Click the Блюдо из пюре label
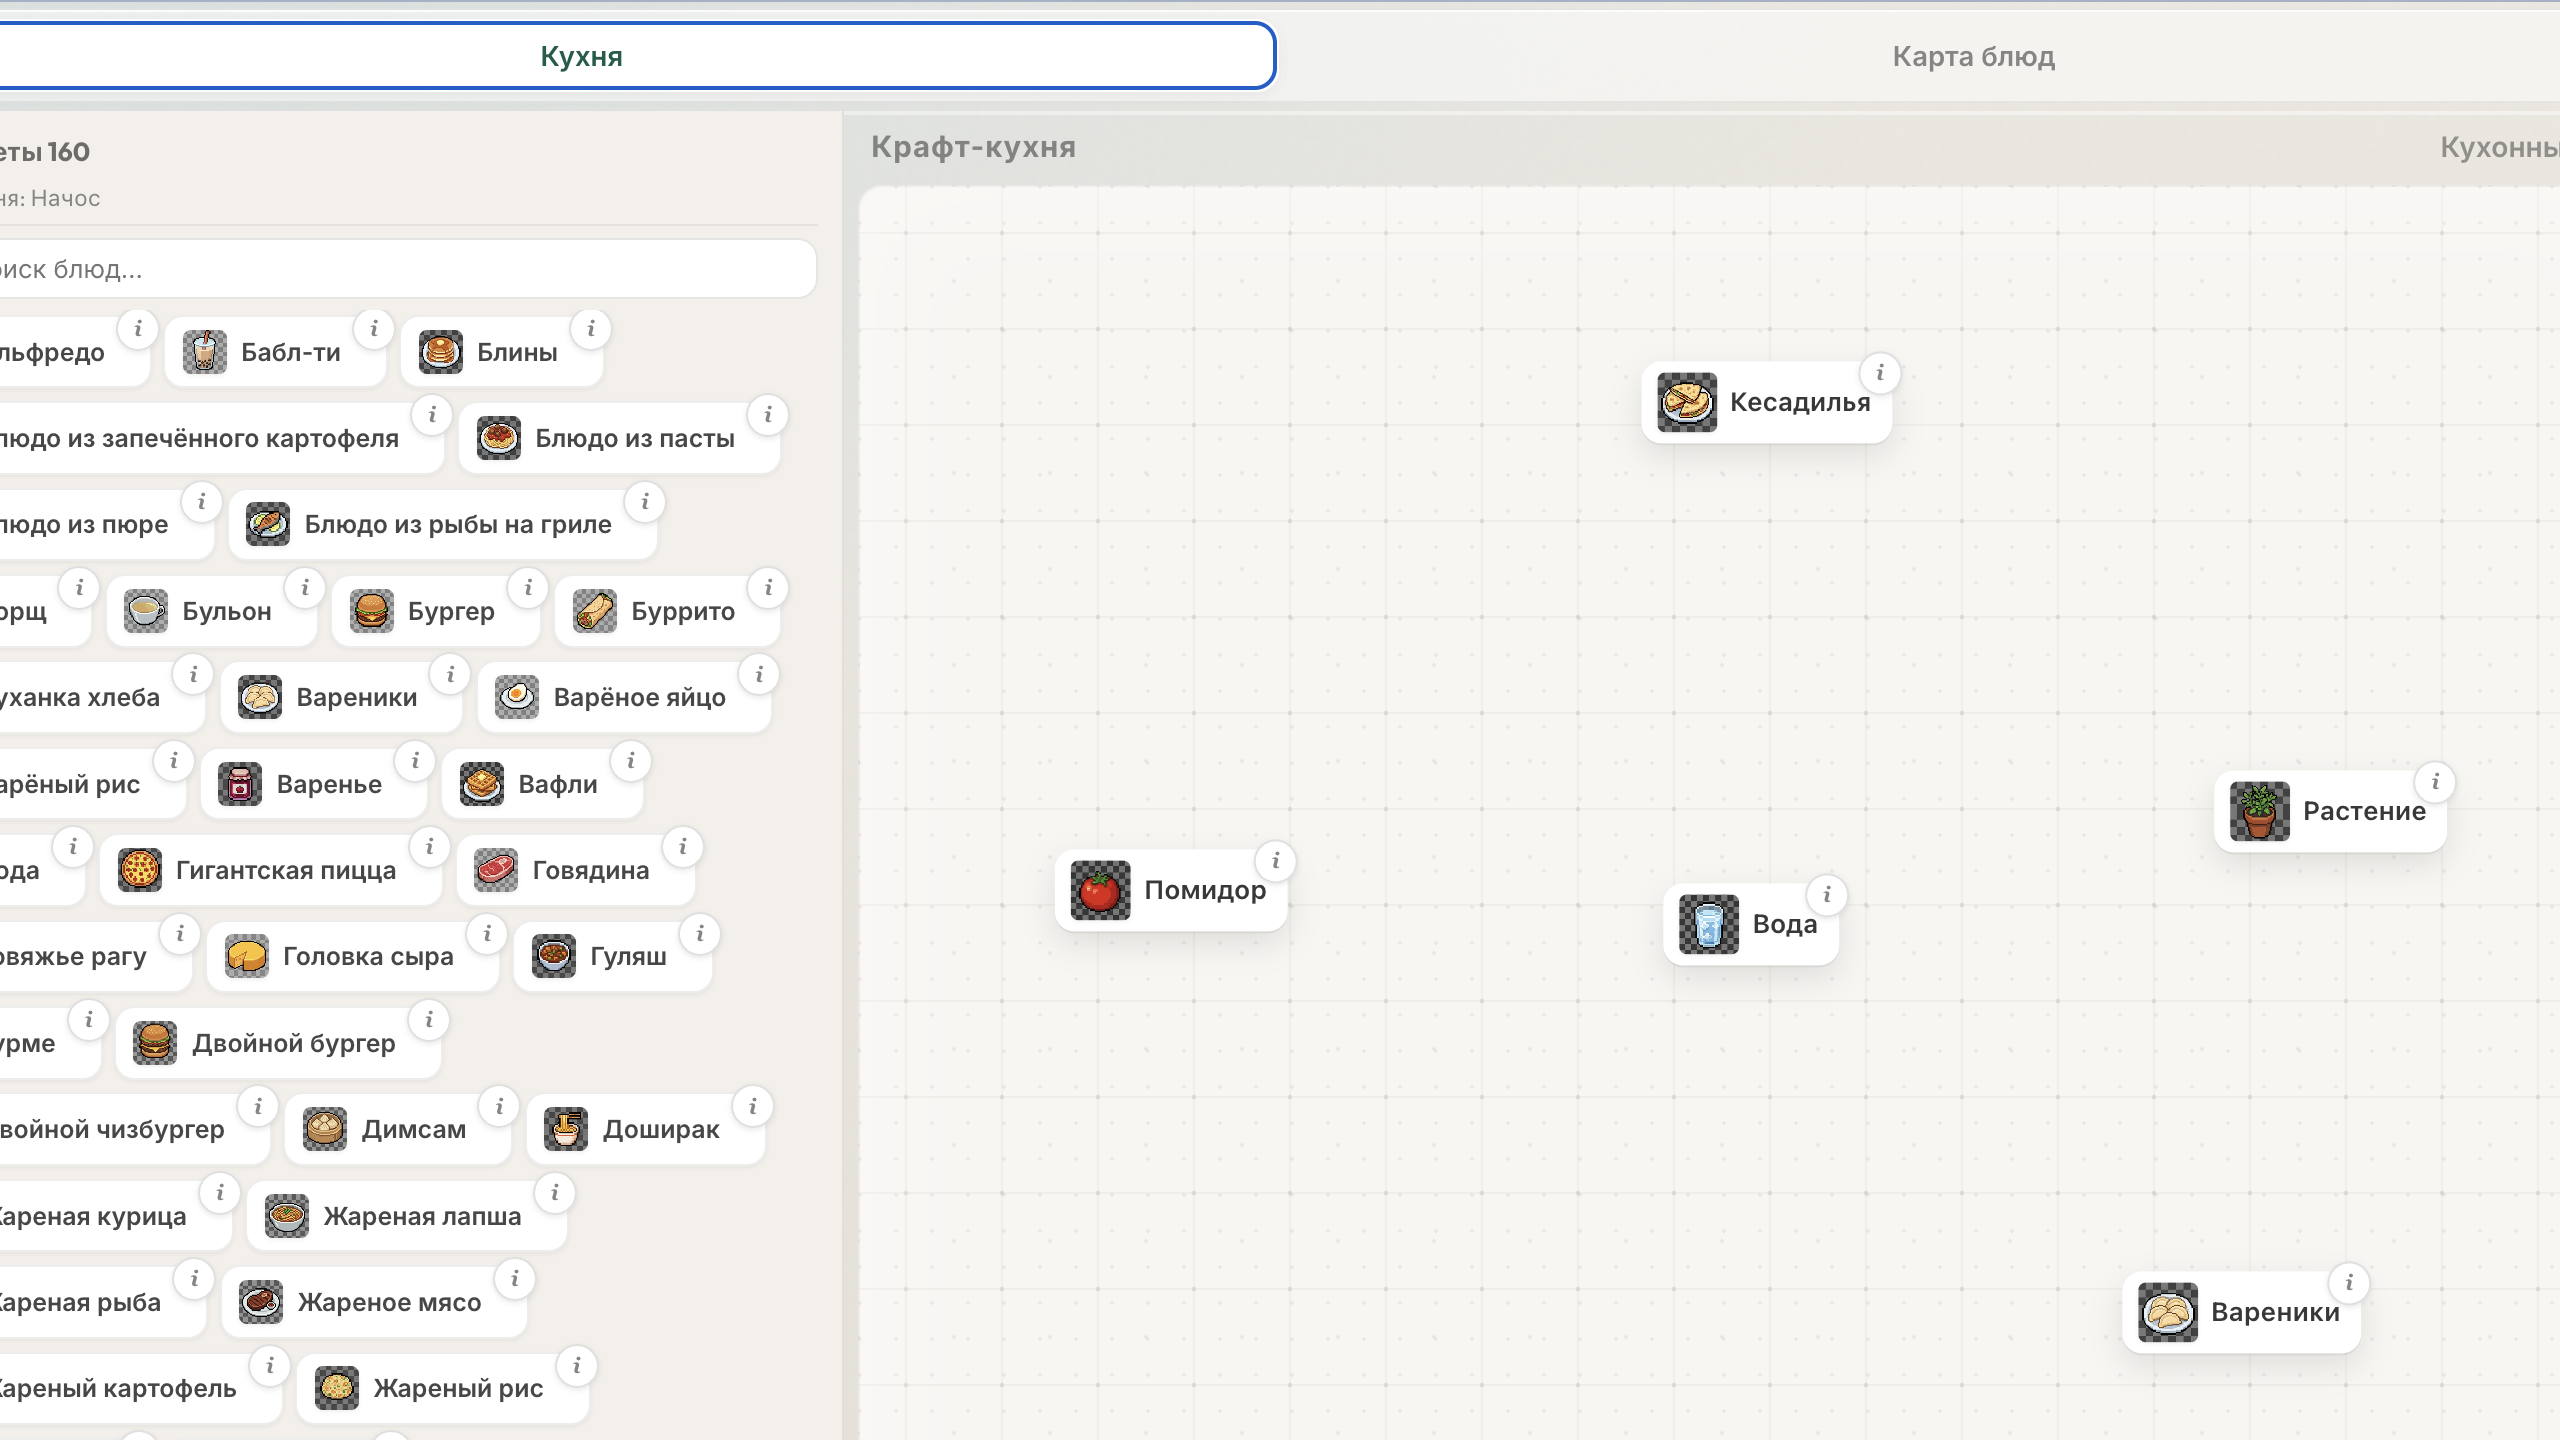This screenshot has width=2560, height=1440. pyautogui.click(x=84, y=524)
